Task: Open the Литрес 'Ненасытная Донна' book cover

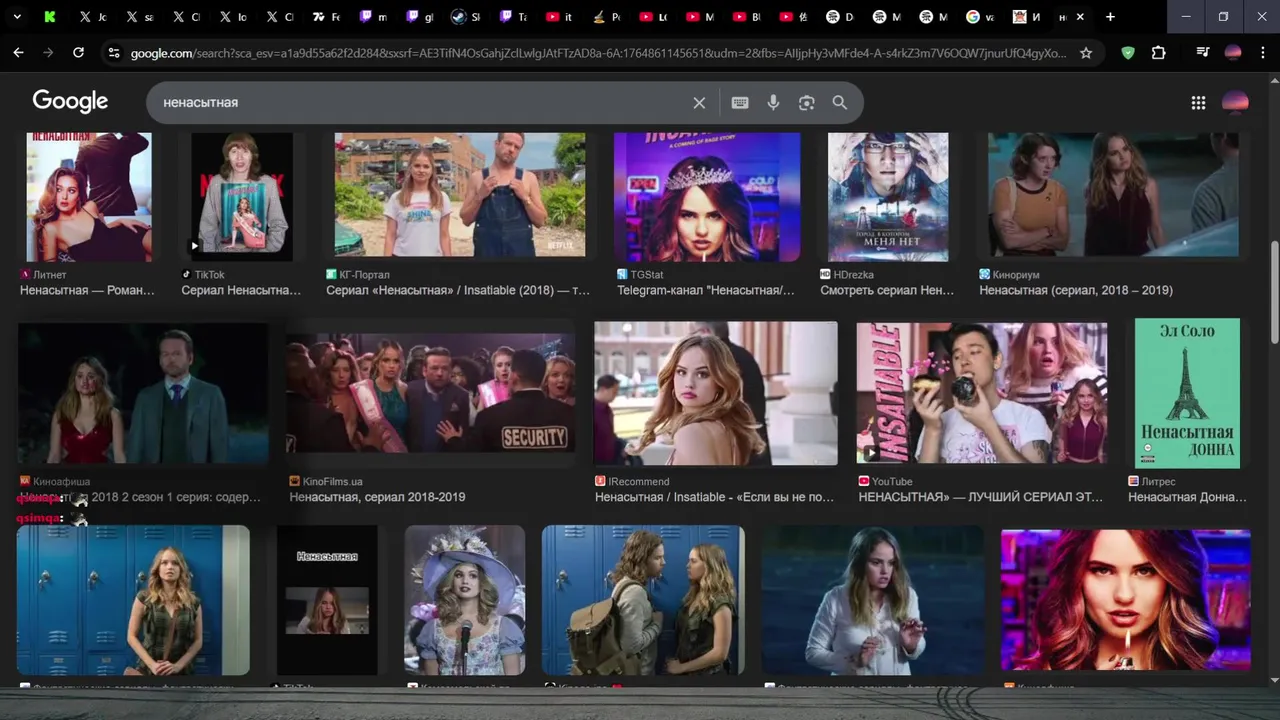Action: tap(1187, 393)
